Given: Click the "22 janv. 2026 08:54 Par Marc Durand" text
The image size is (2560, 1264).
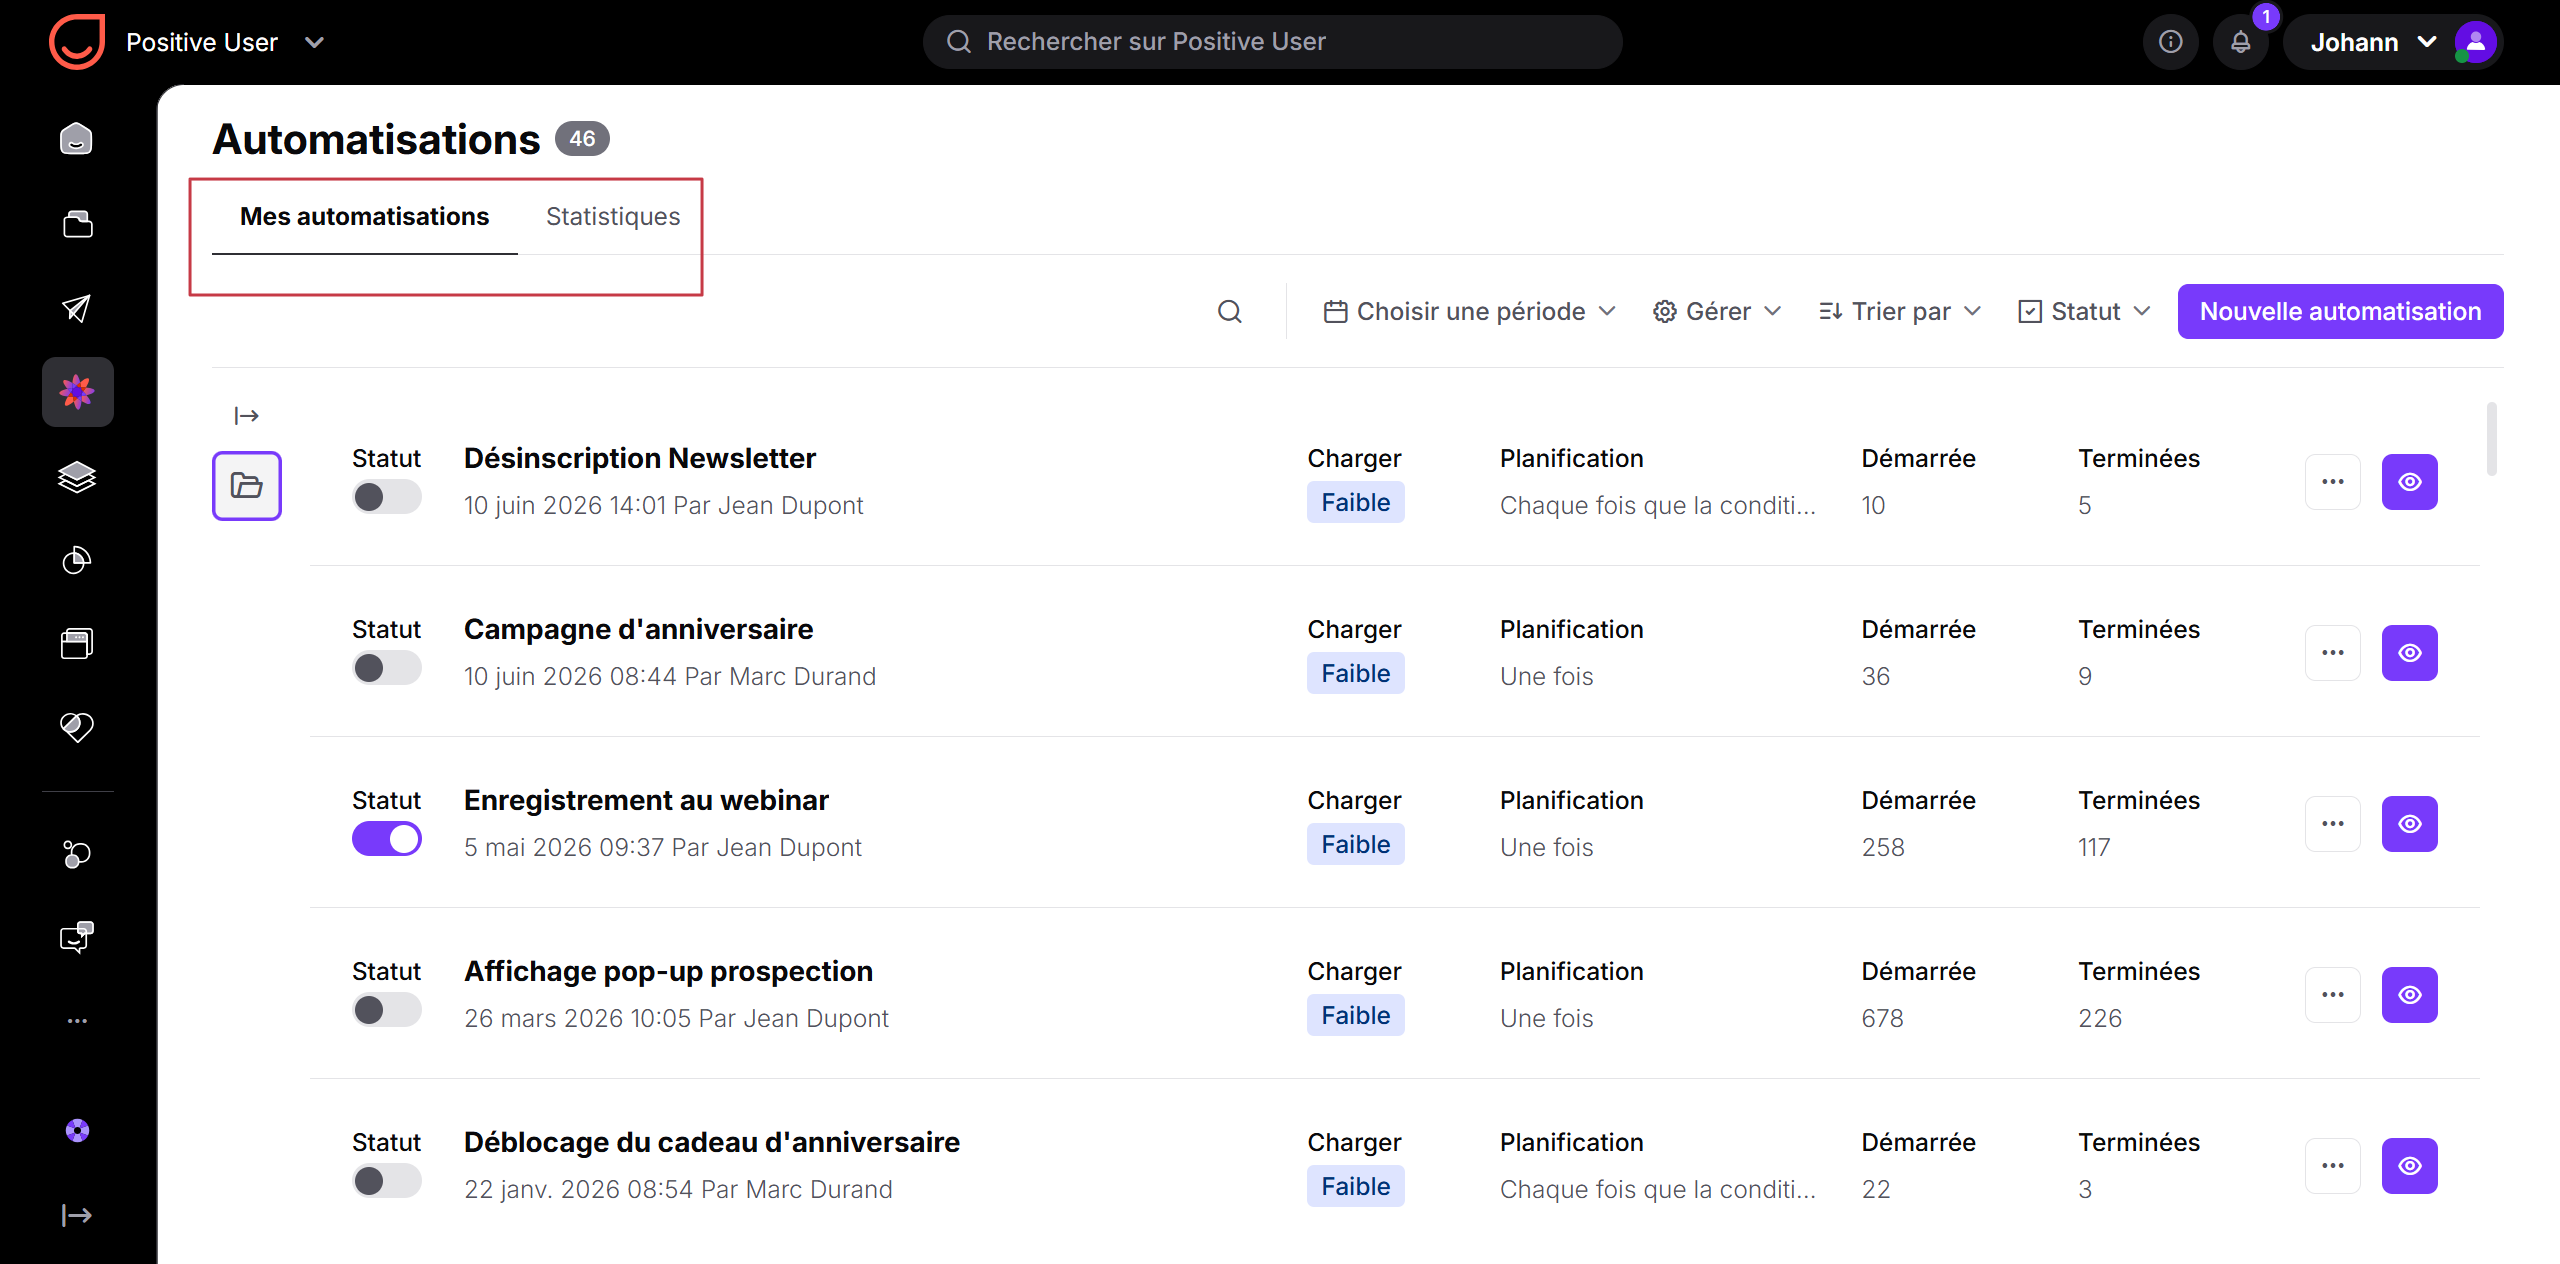Looking at the screenshot, I should point(678,1190).
